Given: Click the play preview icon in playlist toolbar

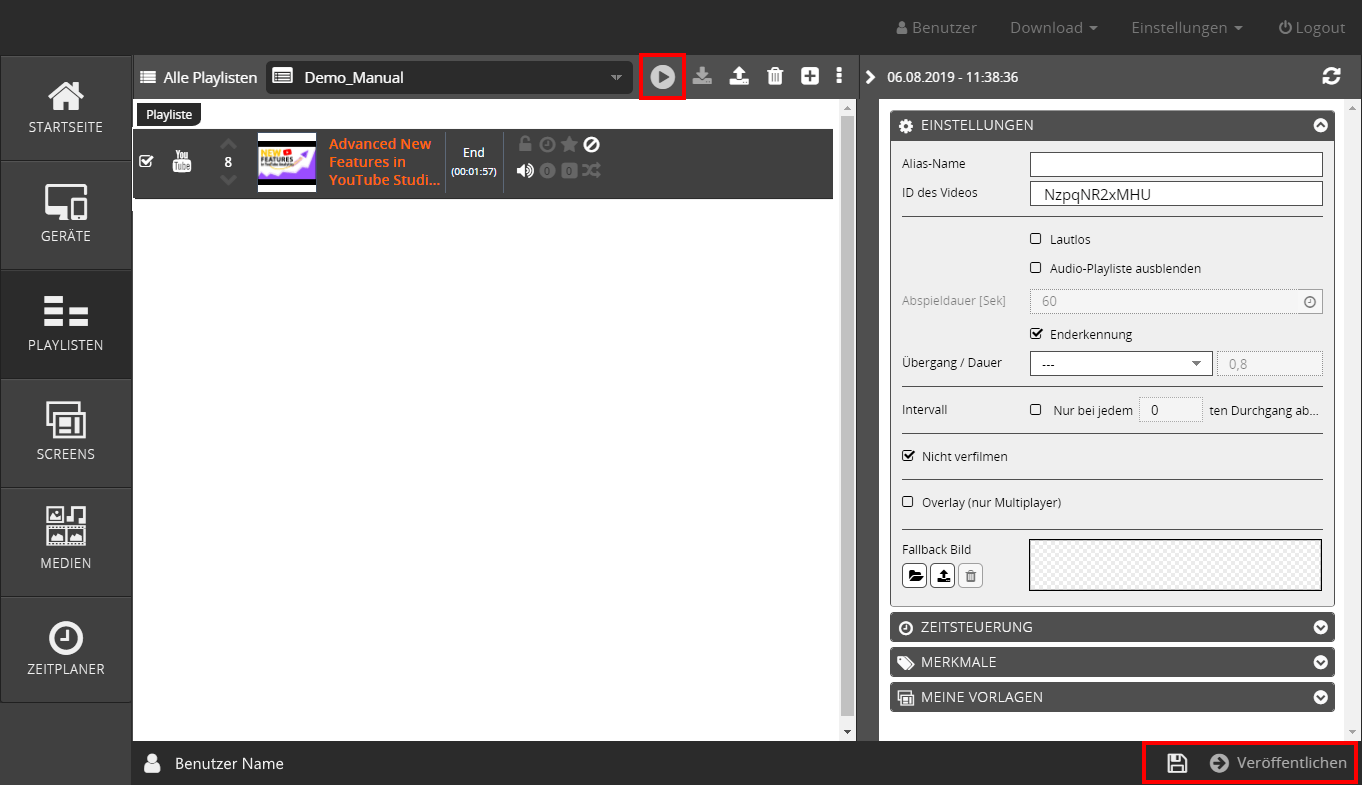Looking at the screenshot, I should (662, 77).
